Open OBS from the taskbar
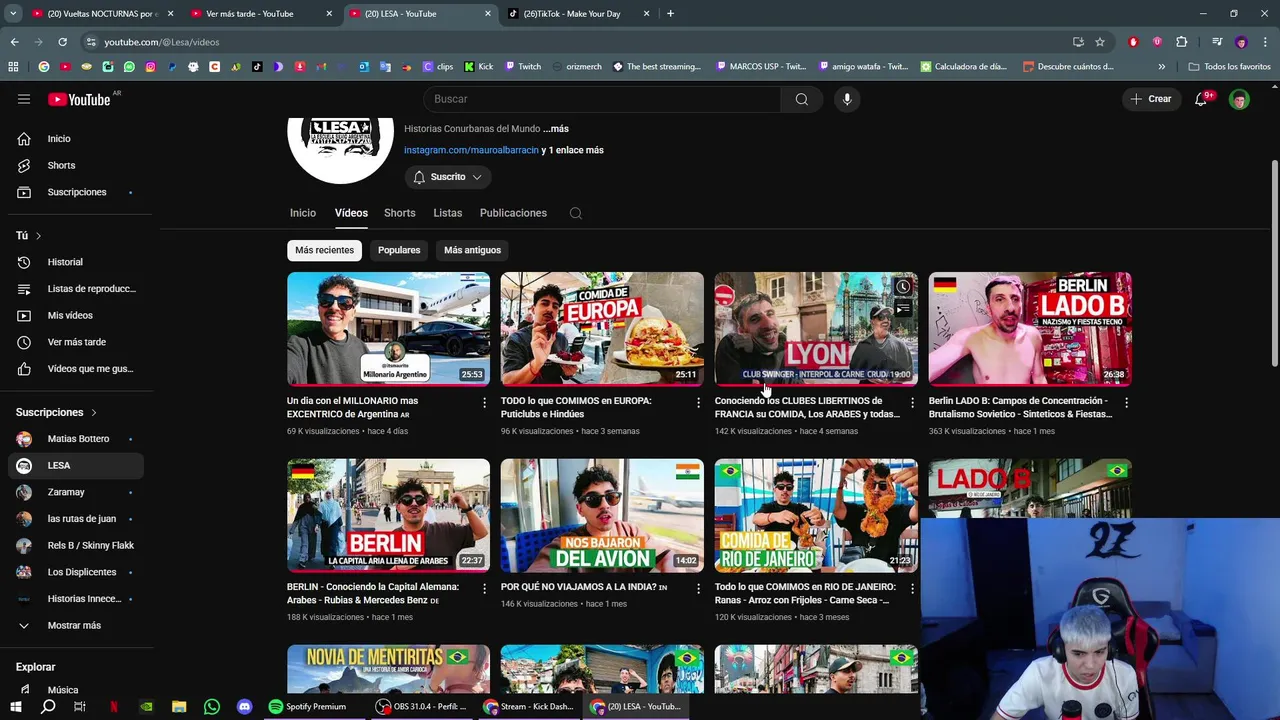 [421, 706]
